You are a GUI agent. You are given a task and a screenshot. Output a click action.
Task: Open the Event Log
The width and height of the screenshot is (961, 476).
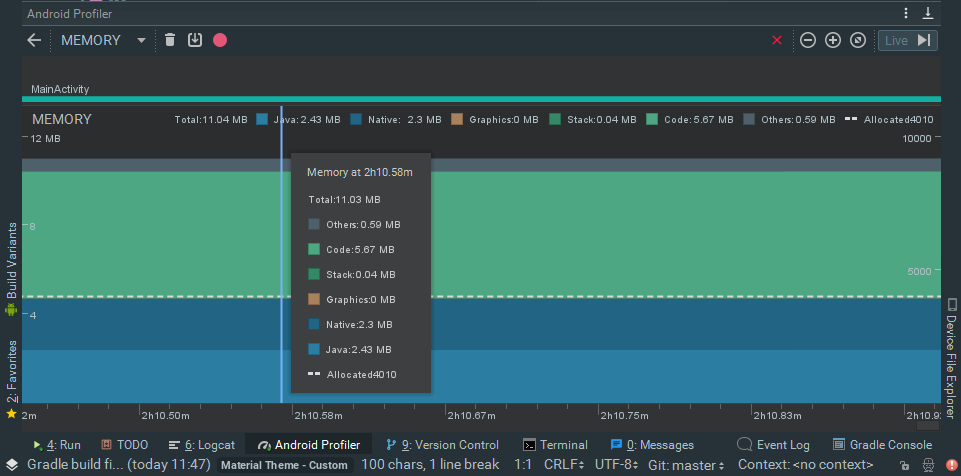tap(773, 445)
